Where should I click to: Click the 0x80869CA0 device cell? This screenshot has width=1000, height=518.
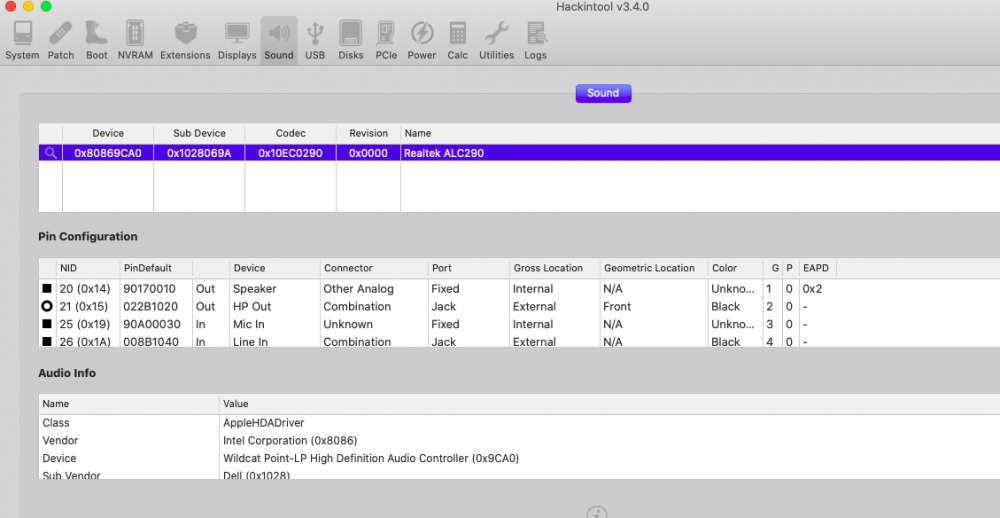click(108, 153)
